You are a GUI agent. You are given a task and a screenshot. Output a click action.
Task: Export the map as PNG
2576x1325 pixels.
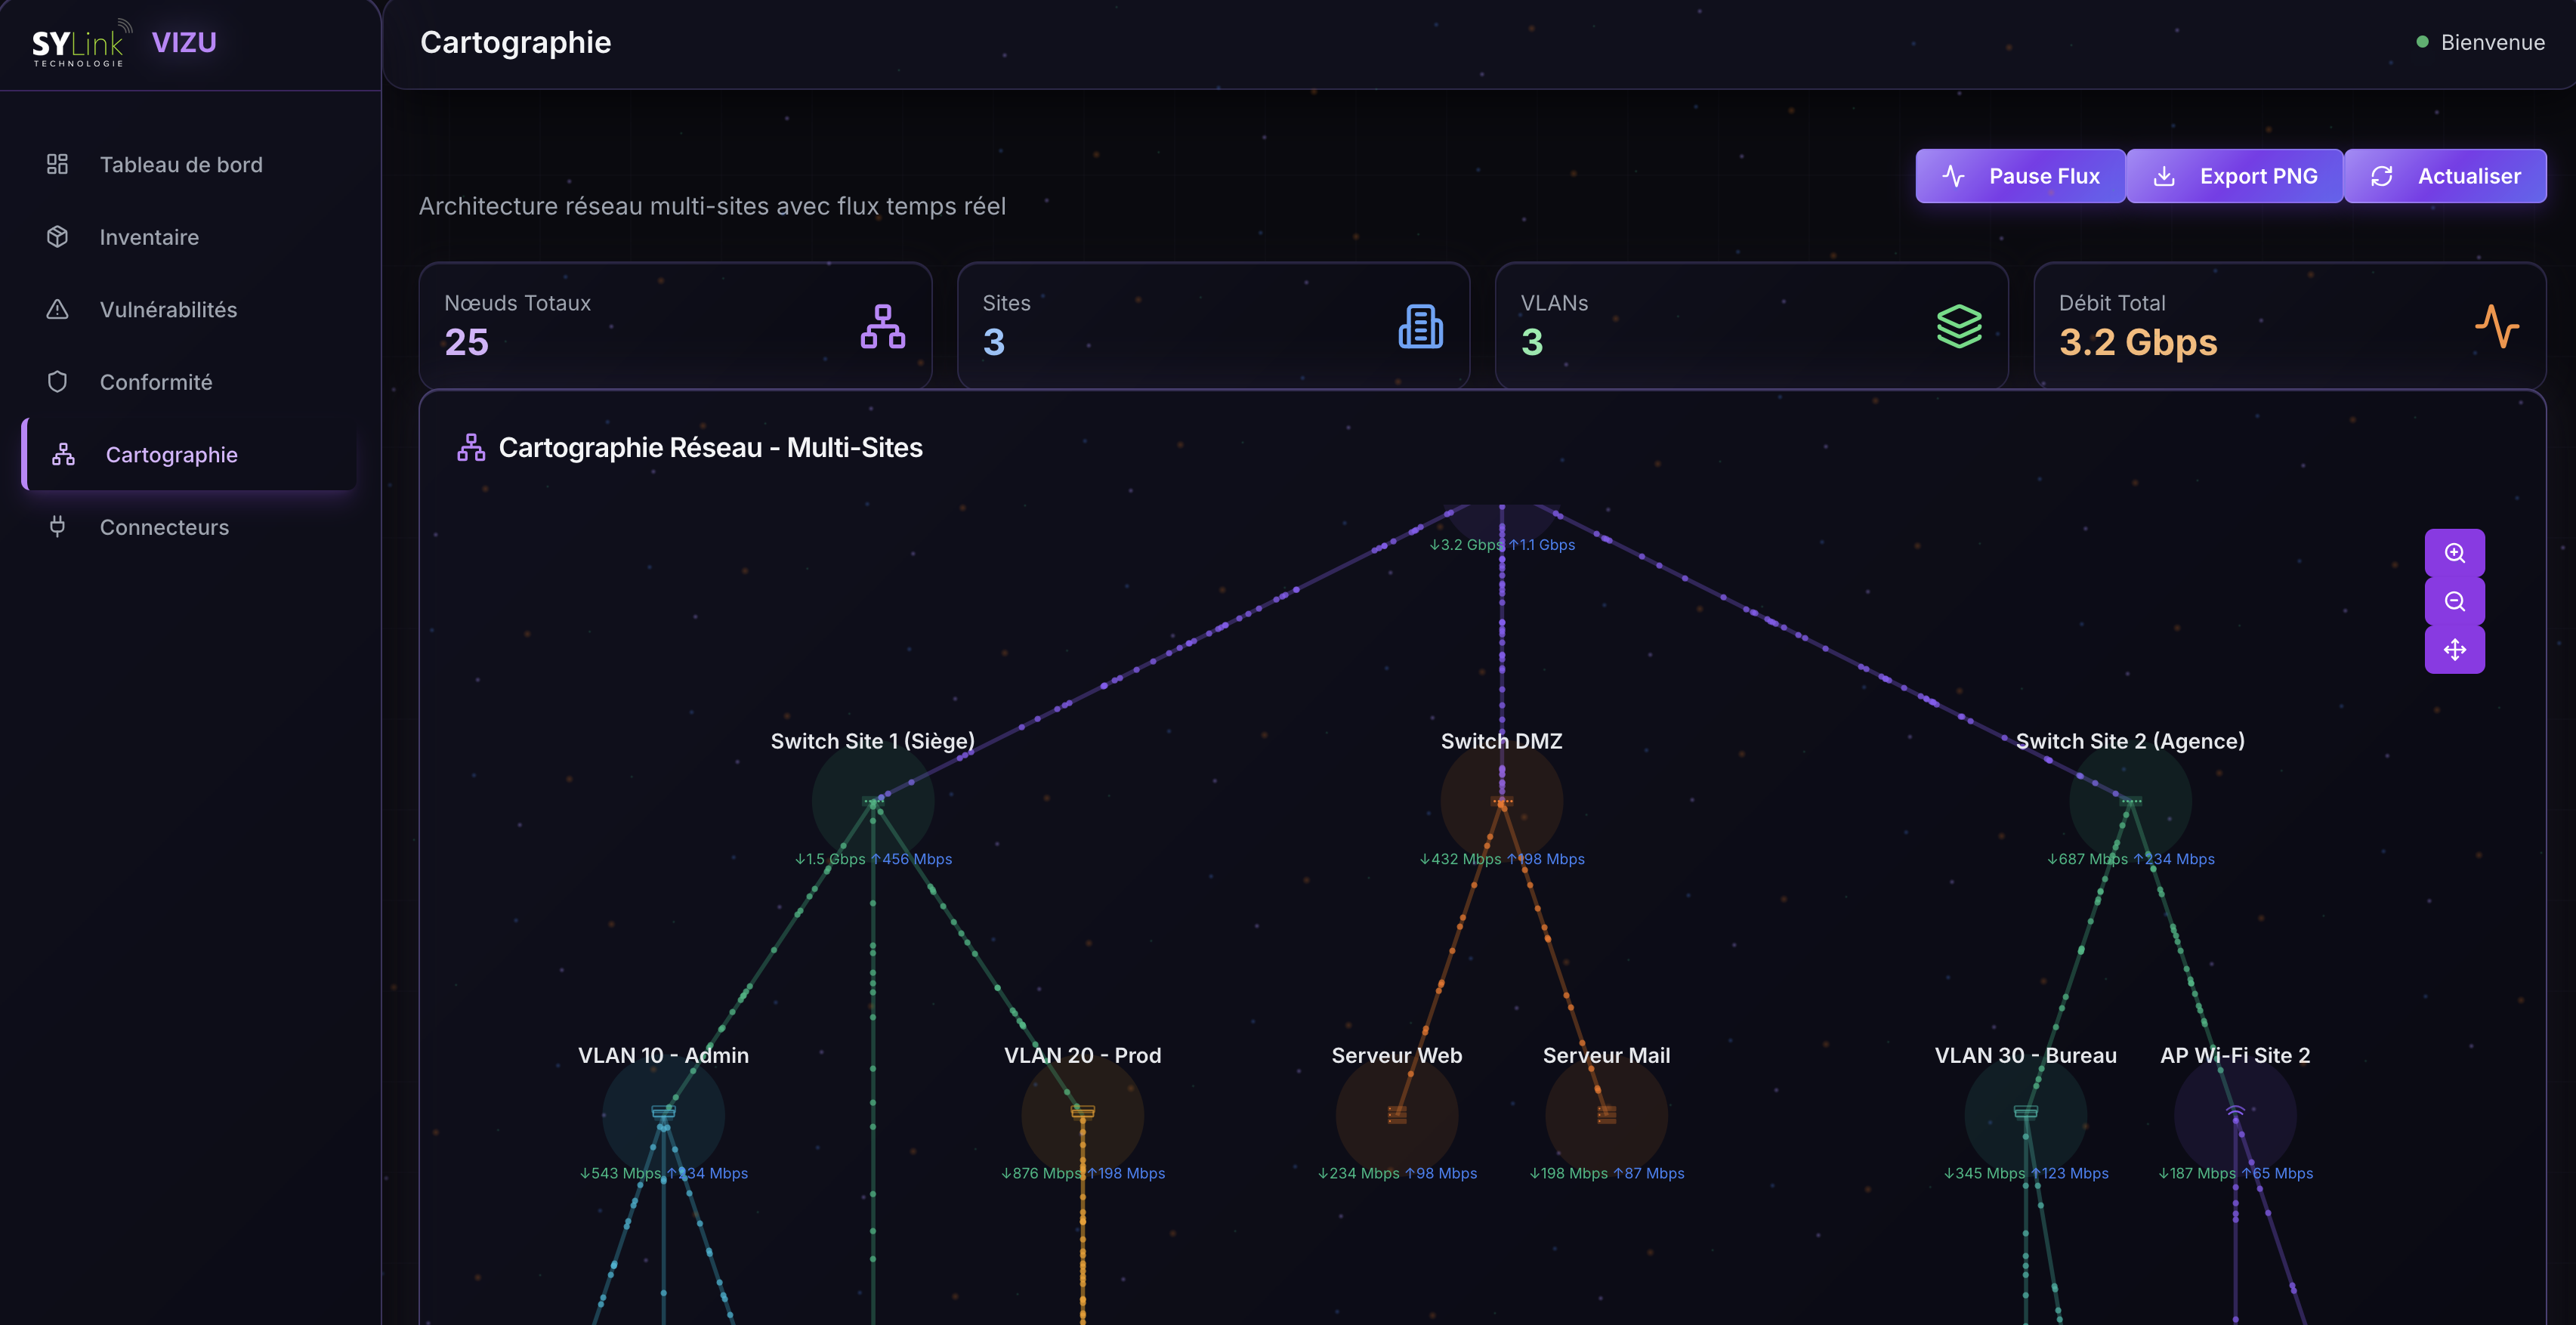(2234, 176)
